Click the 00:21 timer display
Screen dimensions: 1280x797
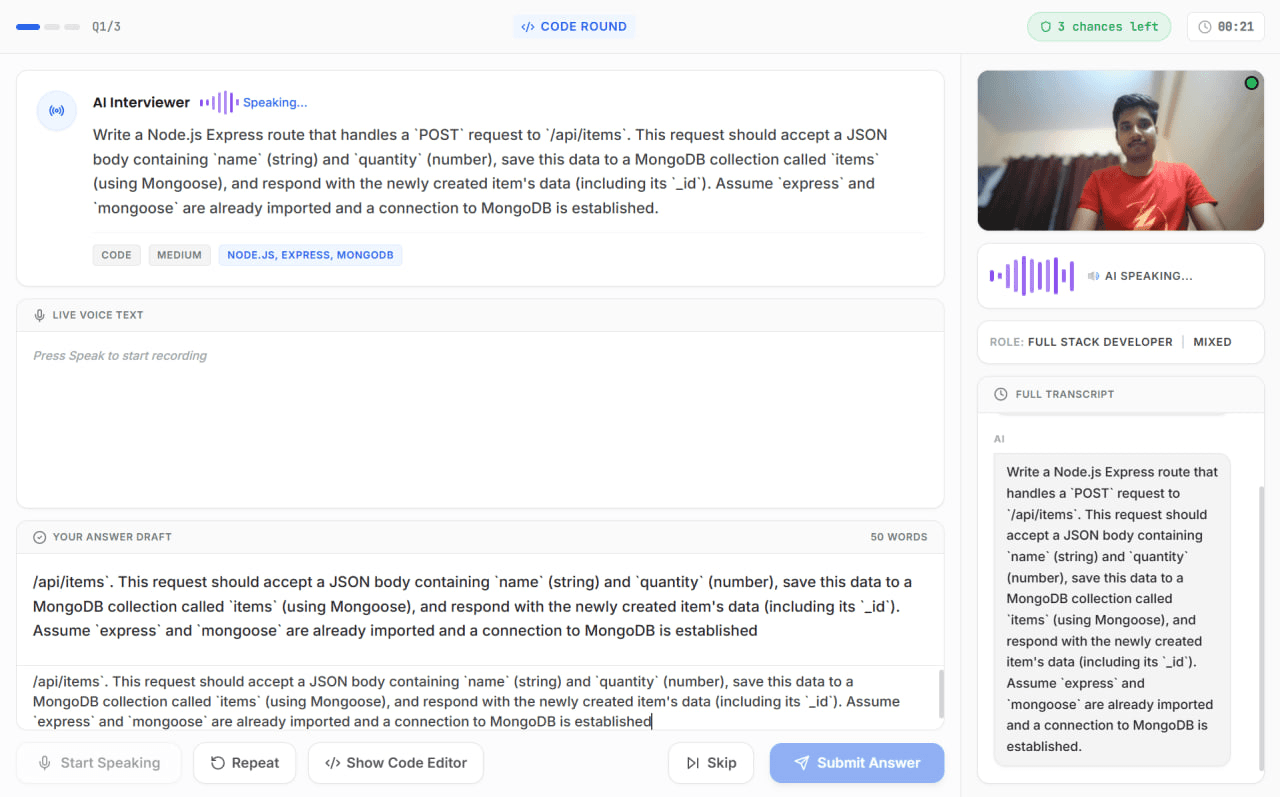coord(1226,27)
